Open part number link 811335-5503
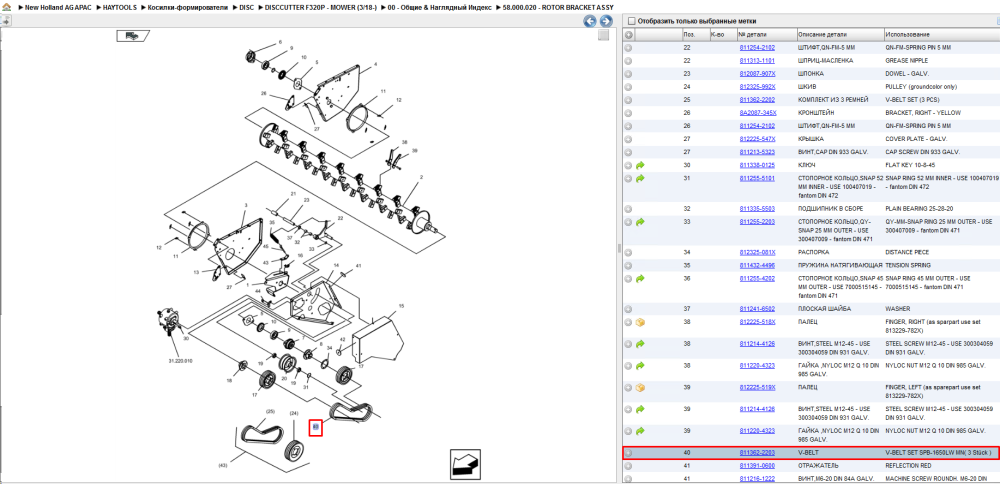Viewport: 1000px width, 484px height. [x=757, y=209]
